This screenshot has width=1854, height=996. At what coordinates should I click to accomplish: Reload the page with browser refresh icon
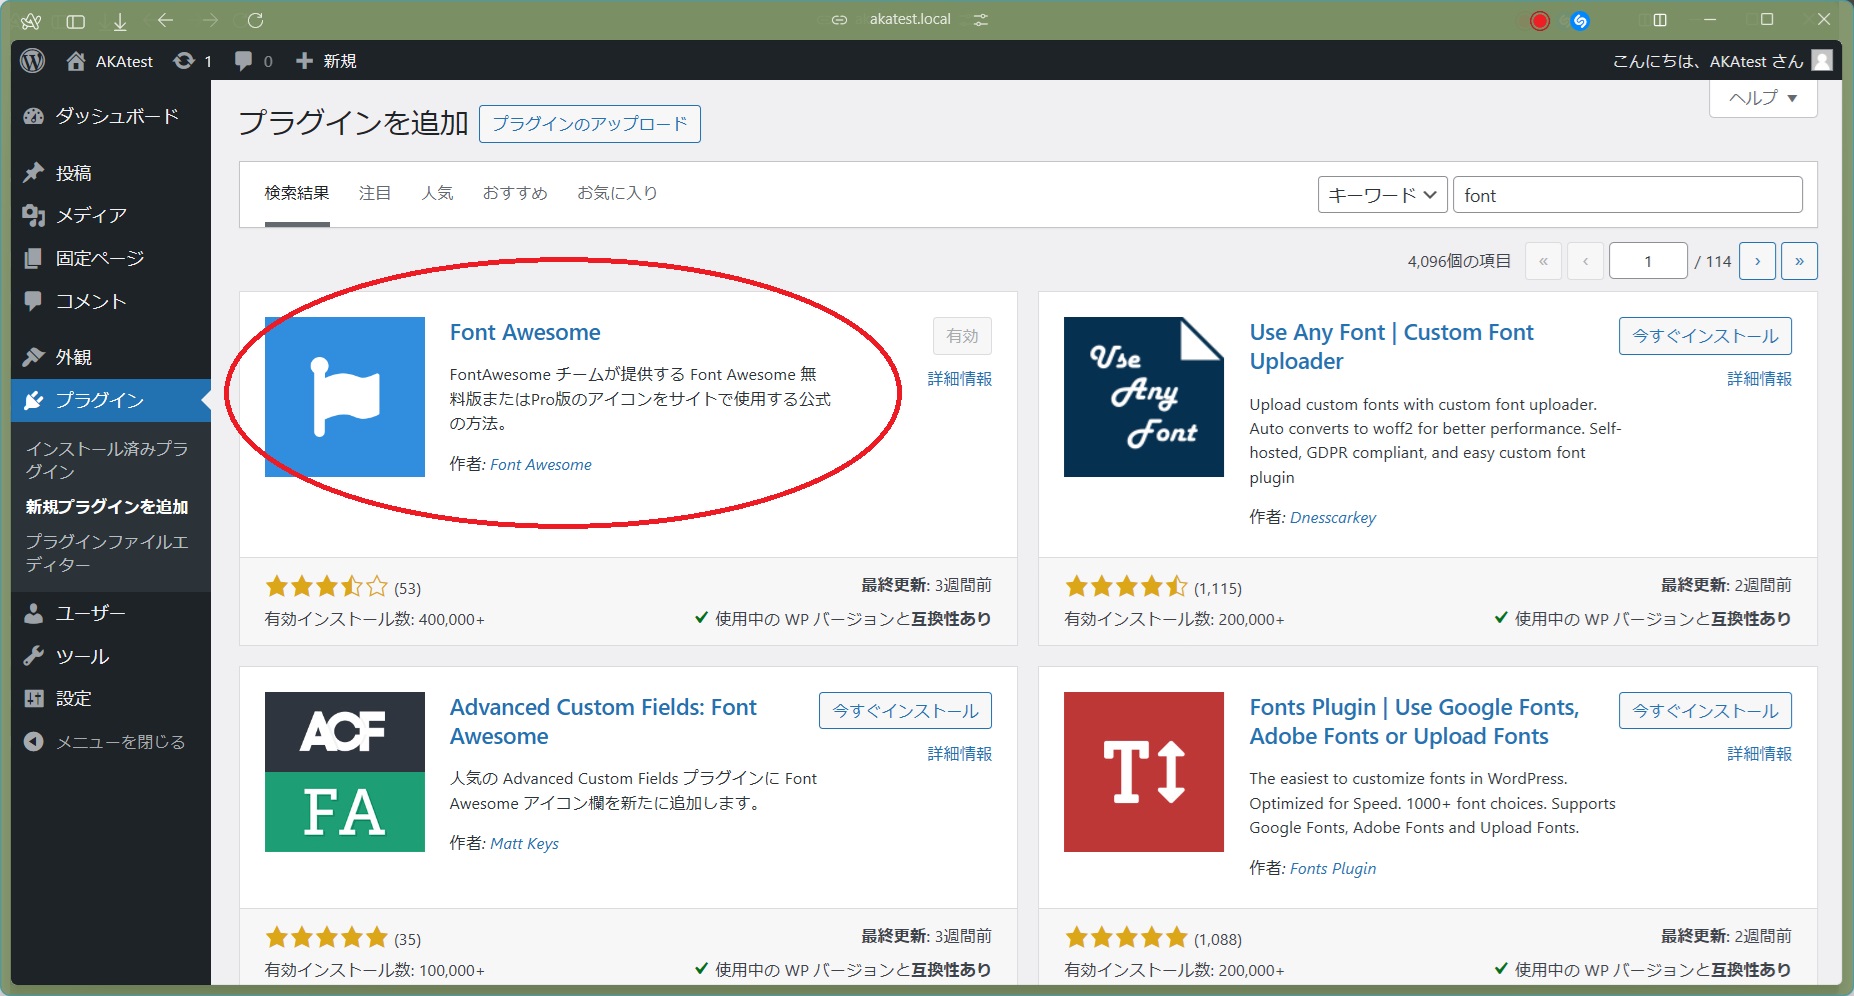pos(255,20)
